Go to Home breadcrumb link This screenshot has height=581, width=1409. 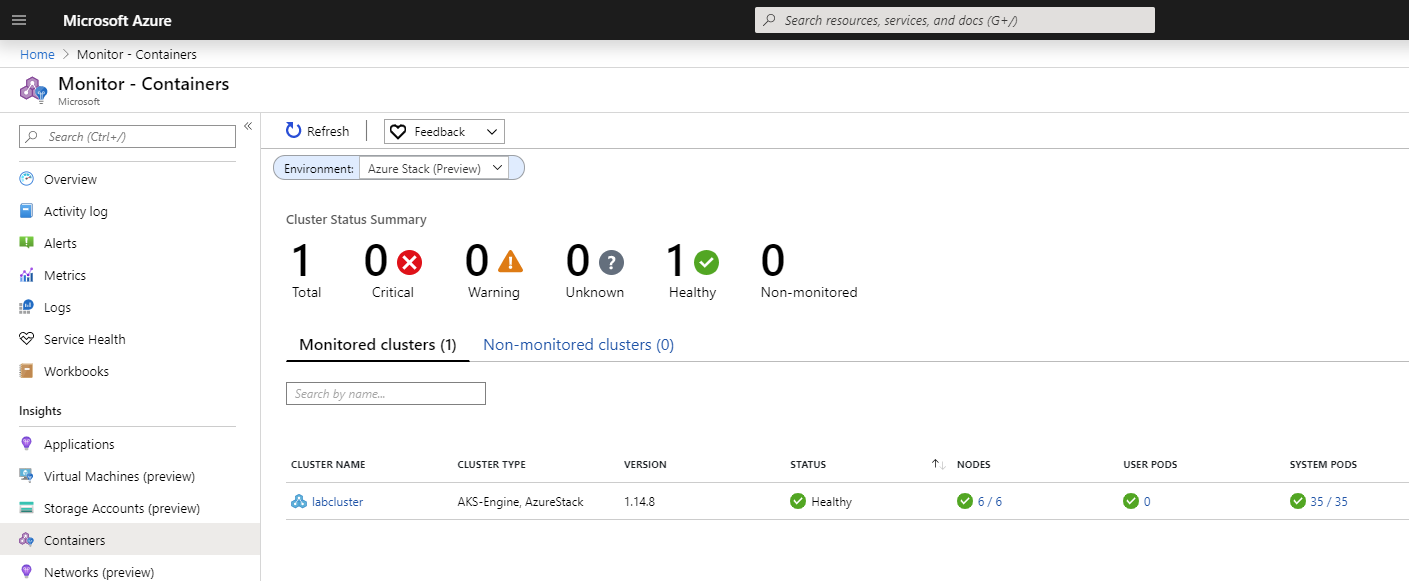tap(37, 54)
